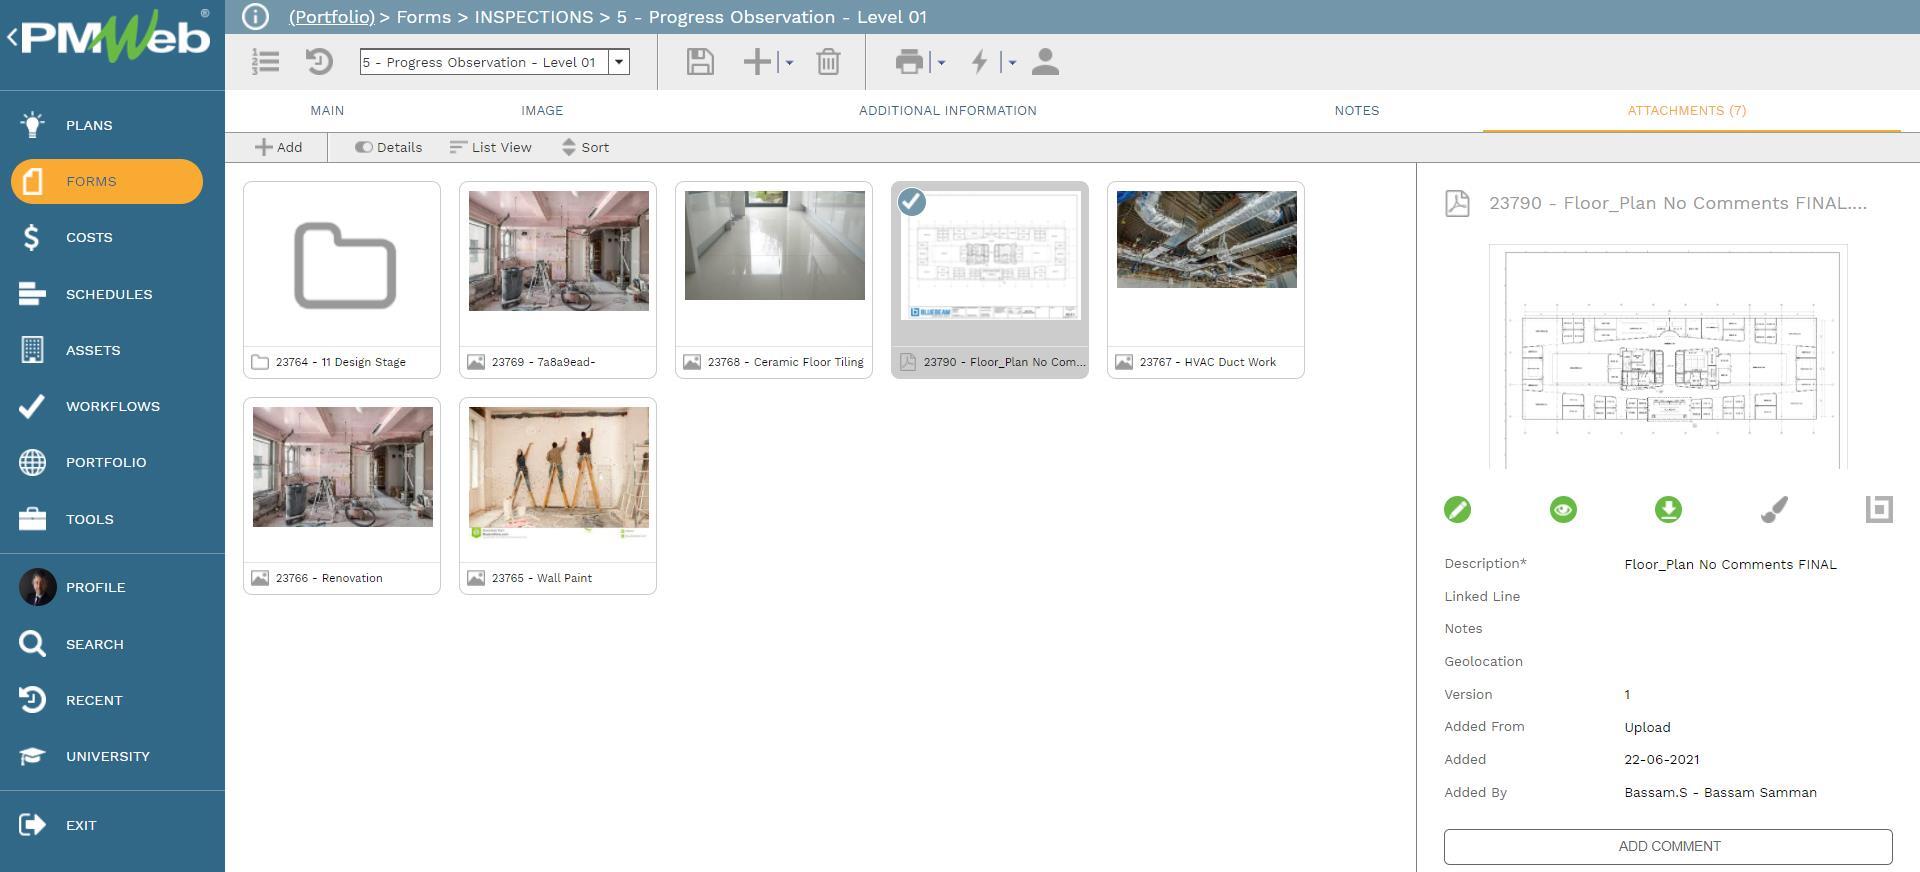View attachment using the green eye icon
The height and width of the screenshot is (872, 1920).
click(1563, 510)
